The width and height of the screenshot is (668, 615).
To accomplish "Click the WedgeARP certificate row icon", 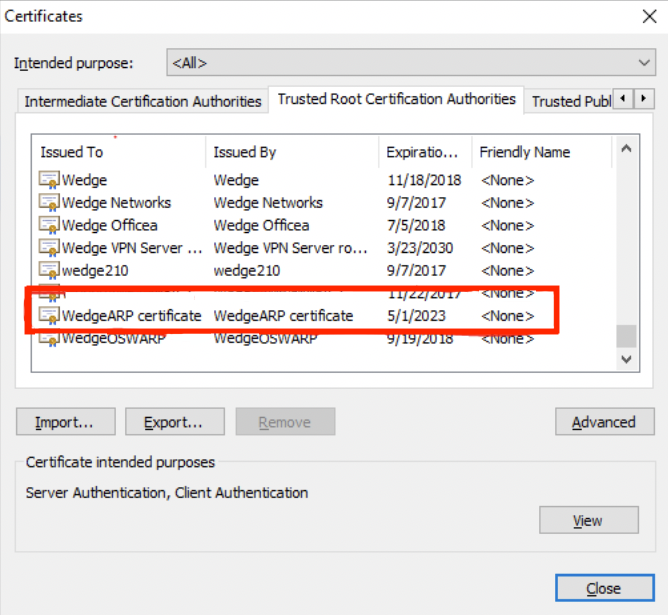I will point(49,316).
